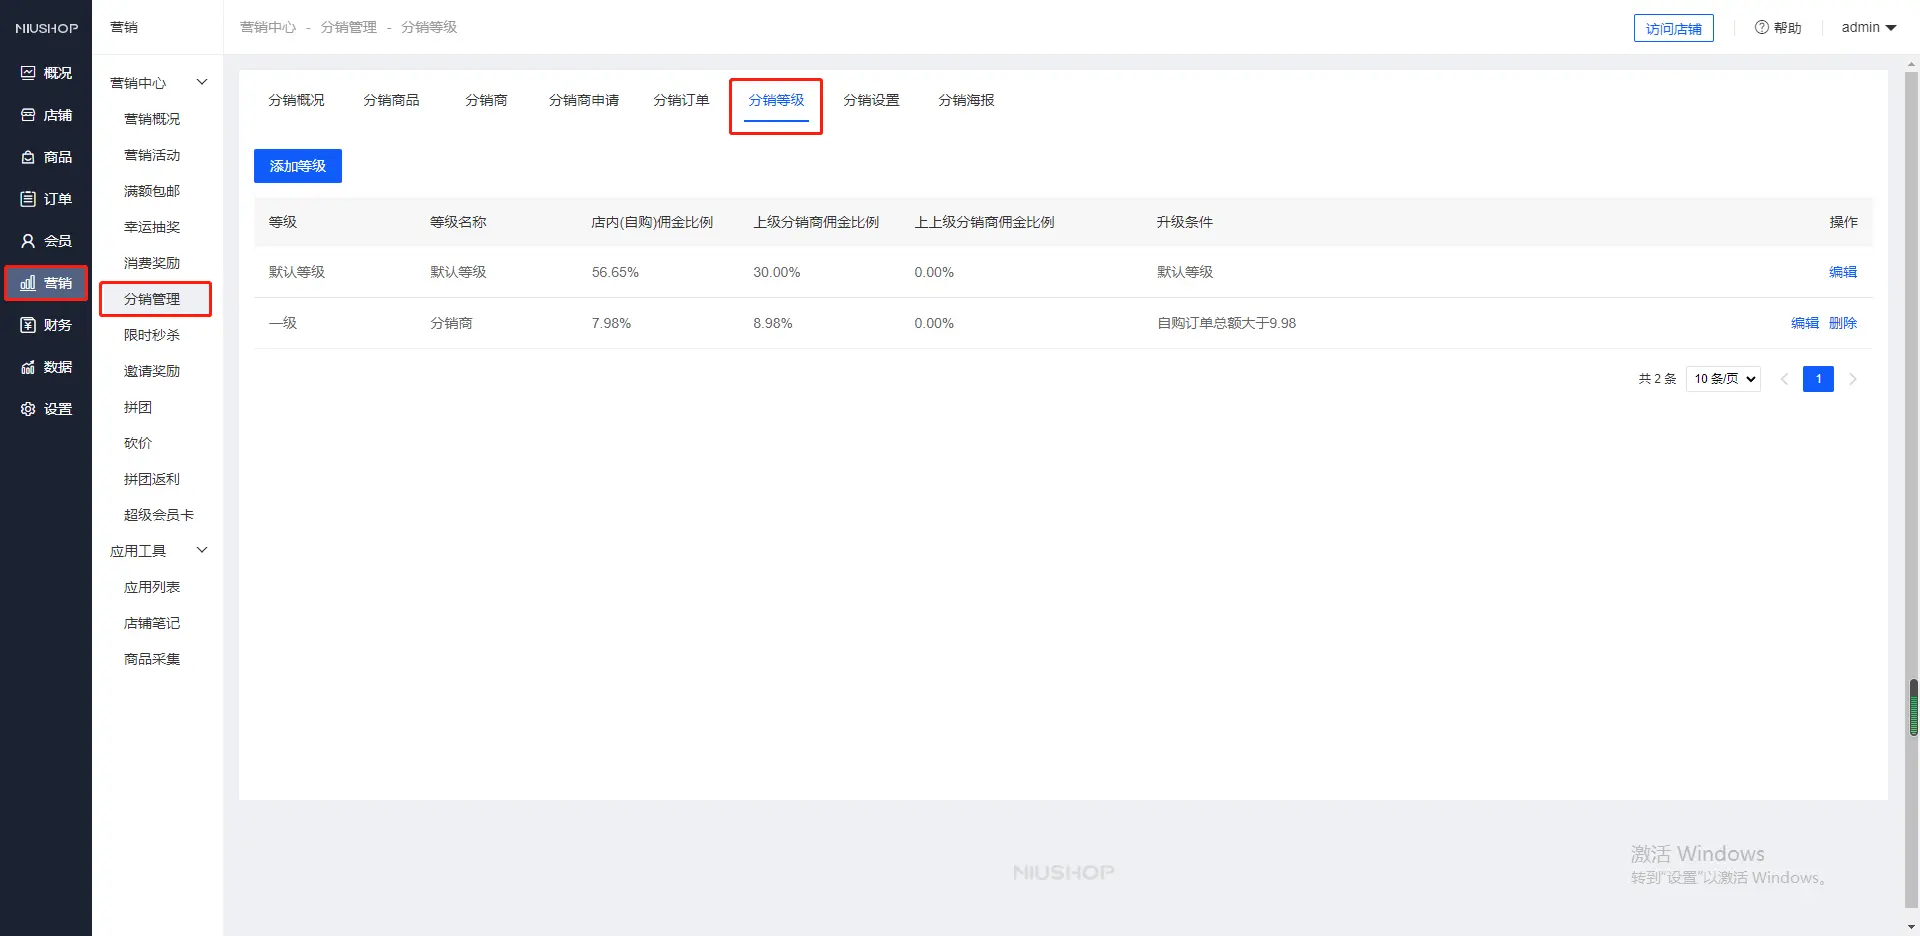
Task: Open the 设置 settings gear icon
Action: 28,409
